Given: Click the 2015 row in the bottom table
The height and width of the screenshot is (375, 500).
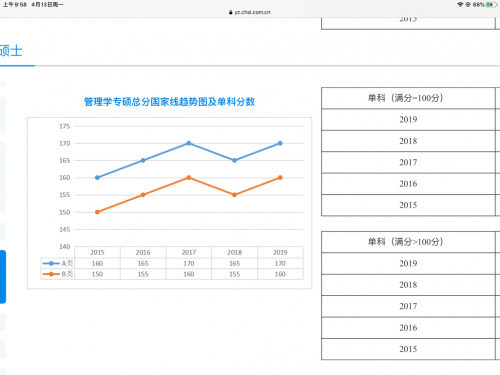Looking at the screenshot, I should click(x=408, y=349).
